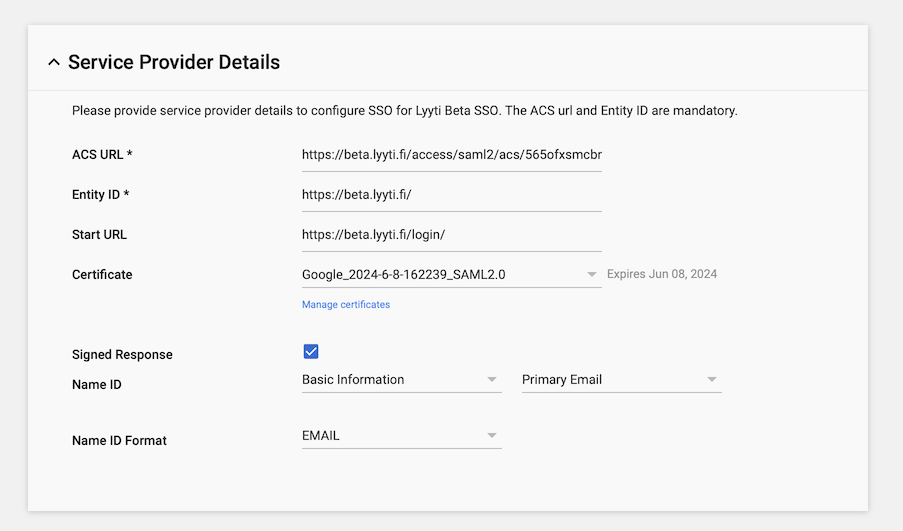Click the Service Provider Details heading

174,63
